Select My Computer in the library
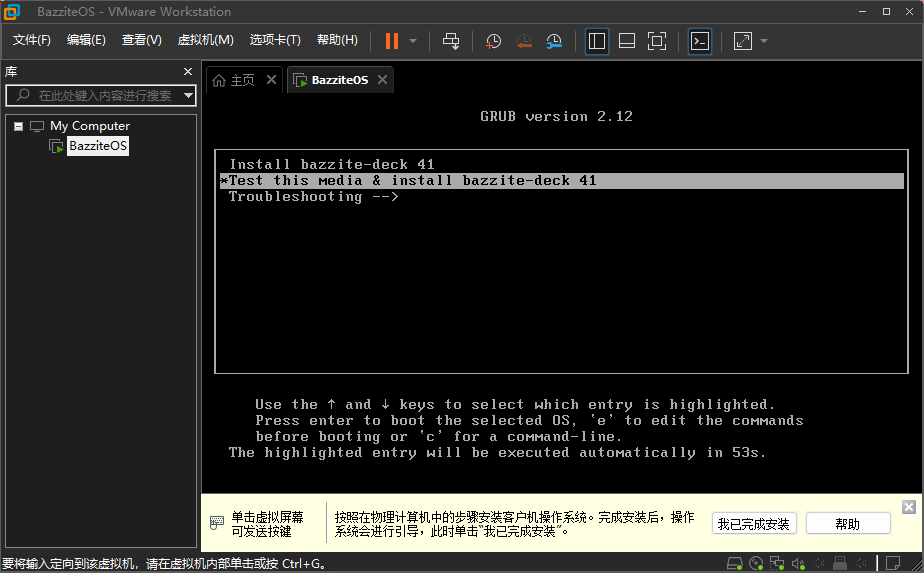Image resolution: width=924 pixels, height=573 pixels. (x=90, y=126)
